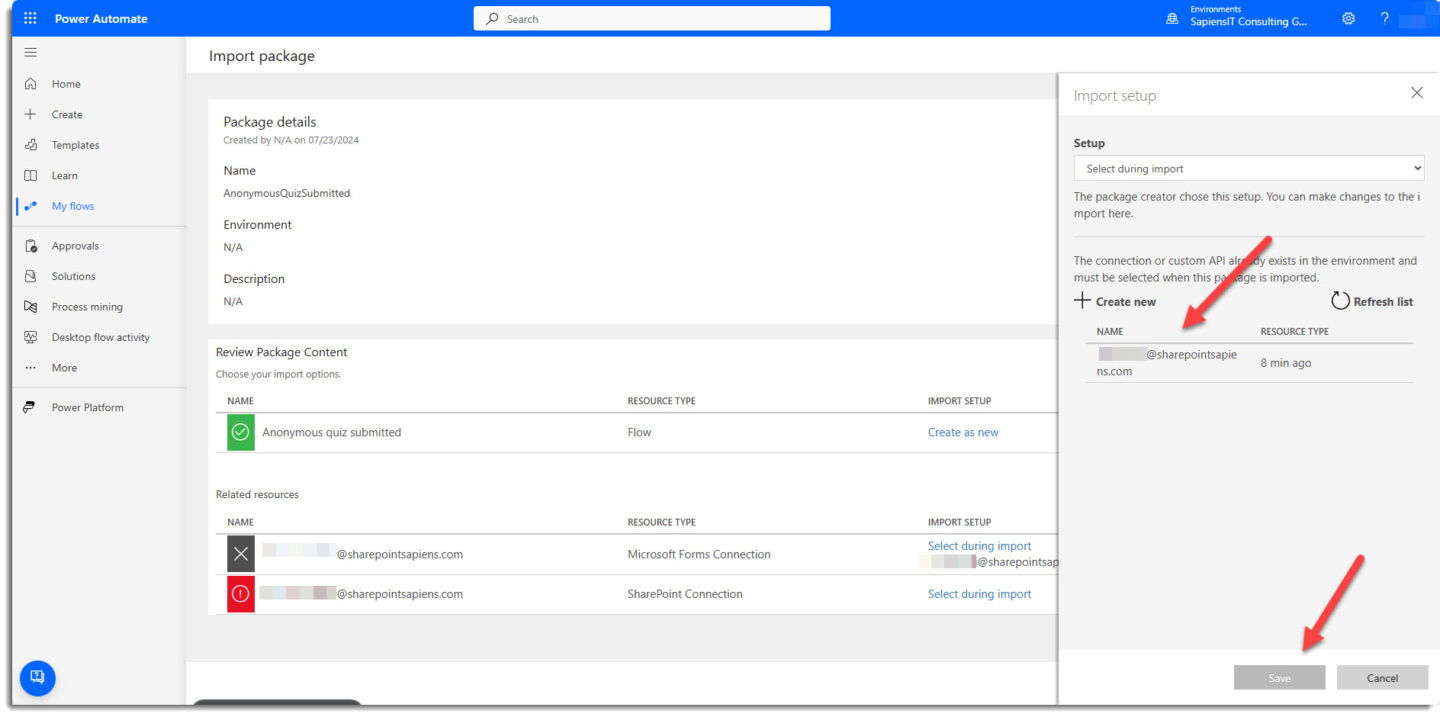The image size is (1440, 717).
Task: Click SharePoint Connection's Select during import link
Action: pos(979,594)
